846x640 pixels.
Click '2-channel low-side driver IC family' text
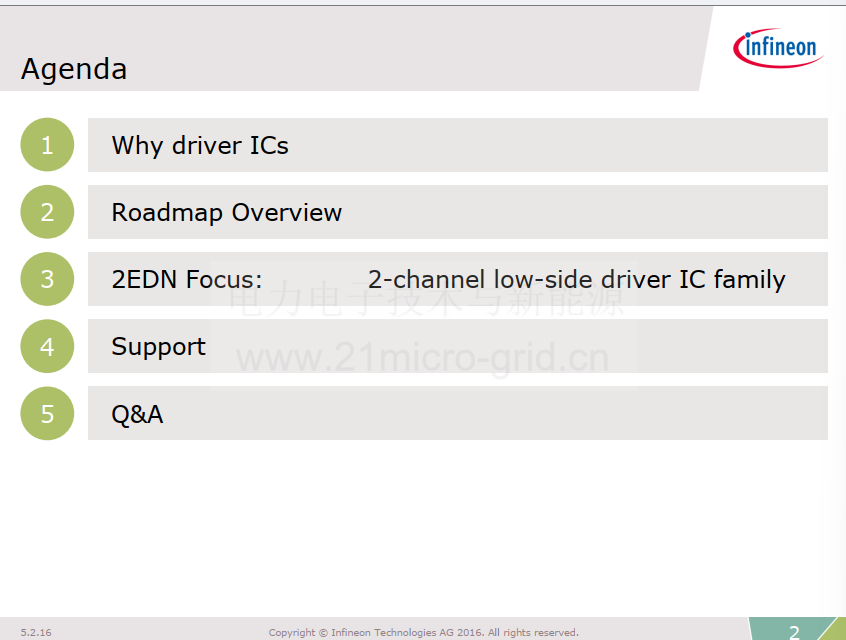pos(577,280)
